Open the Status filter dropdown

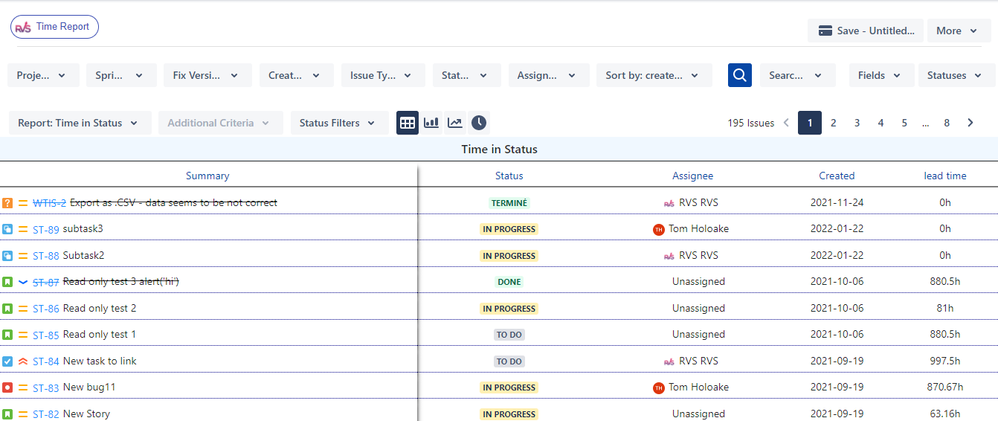[467, 75]
